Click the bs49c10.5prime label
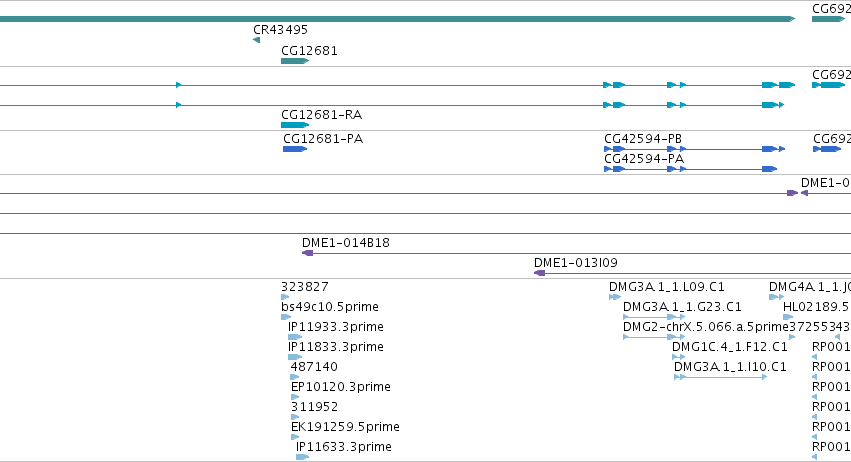The width and height of the screenshot is (851, 462). pyautogui.click(x=330, y=307)
